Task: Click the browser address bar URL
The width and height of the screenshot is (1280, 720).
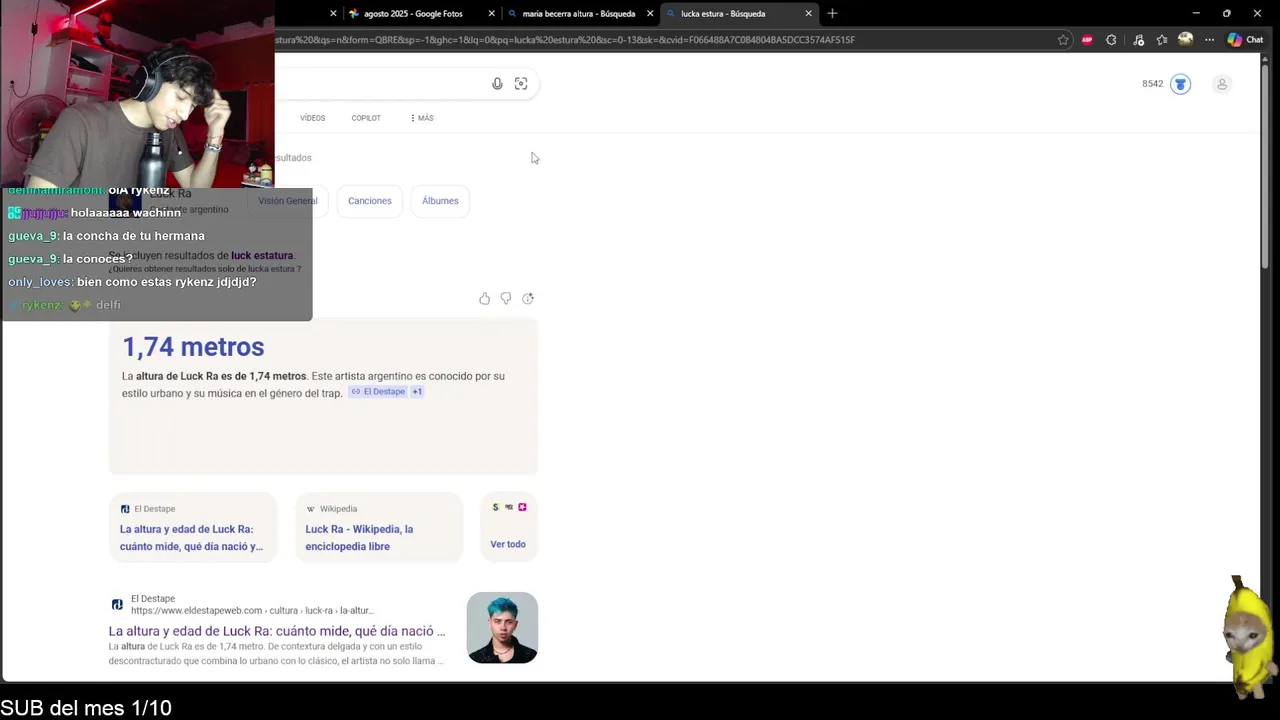Action: pyautogui.click(x=565, y=40)
